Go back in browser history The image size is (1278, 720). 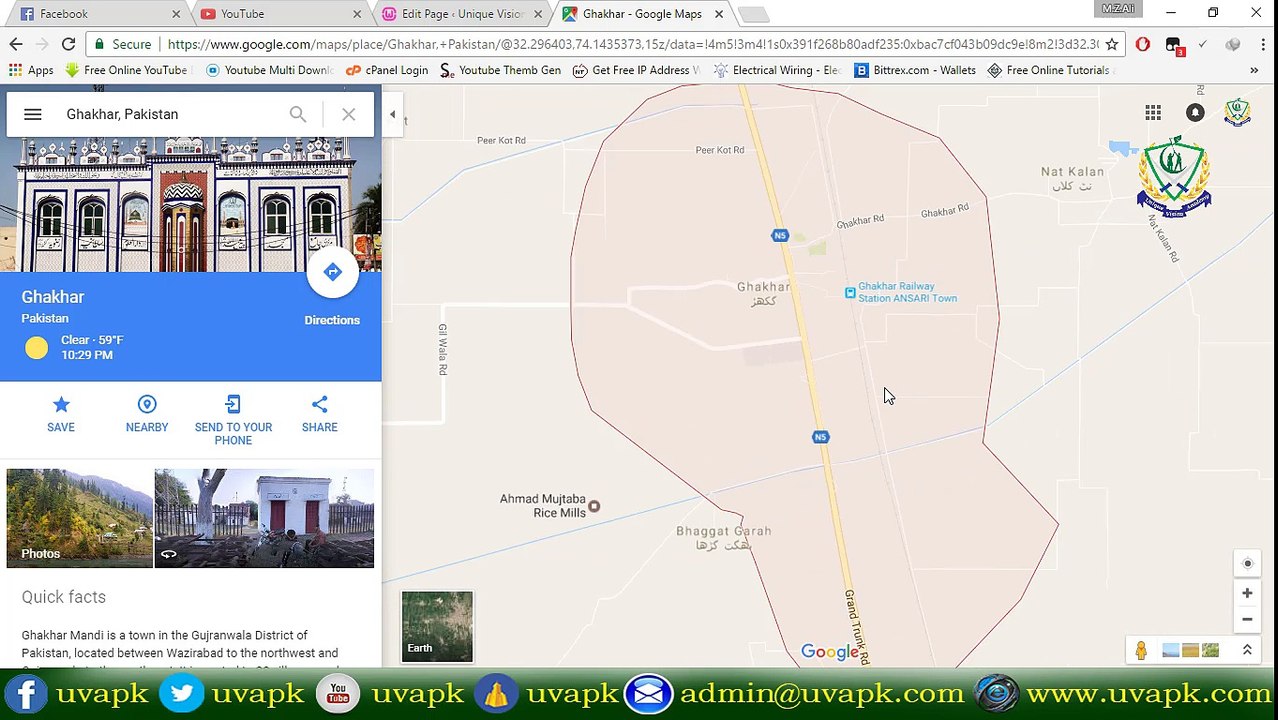pos(16,44)
